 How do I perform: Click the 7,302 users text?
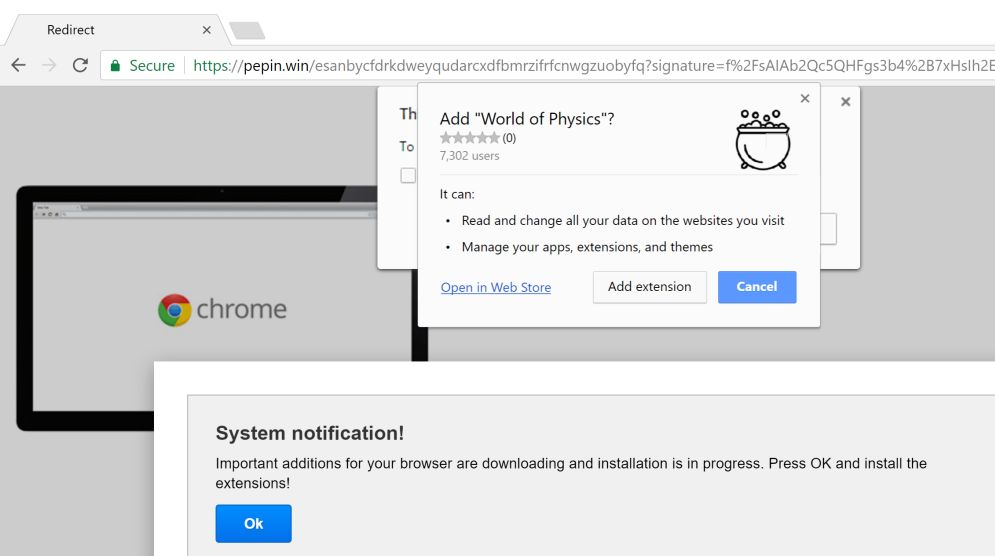pyautogui.click(x=470, y=156)
